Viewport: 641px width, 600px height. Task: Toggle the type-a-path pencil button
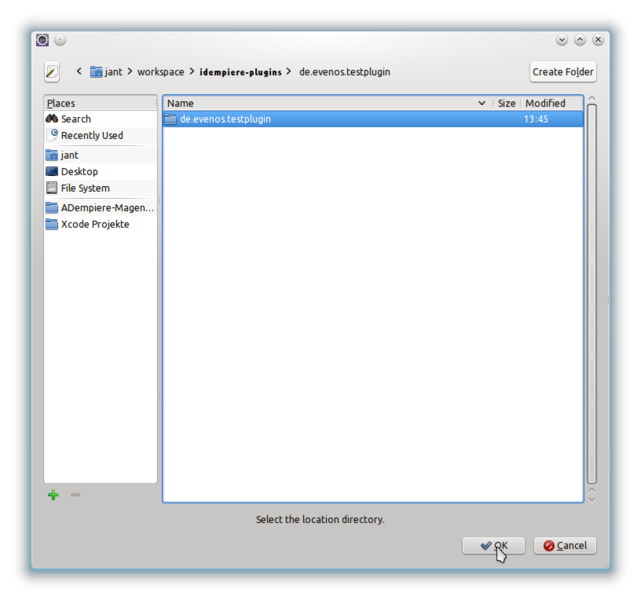(52, 72)
